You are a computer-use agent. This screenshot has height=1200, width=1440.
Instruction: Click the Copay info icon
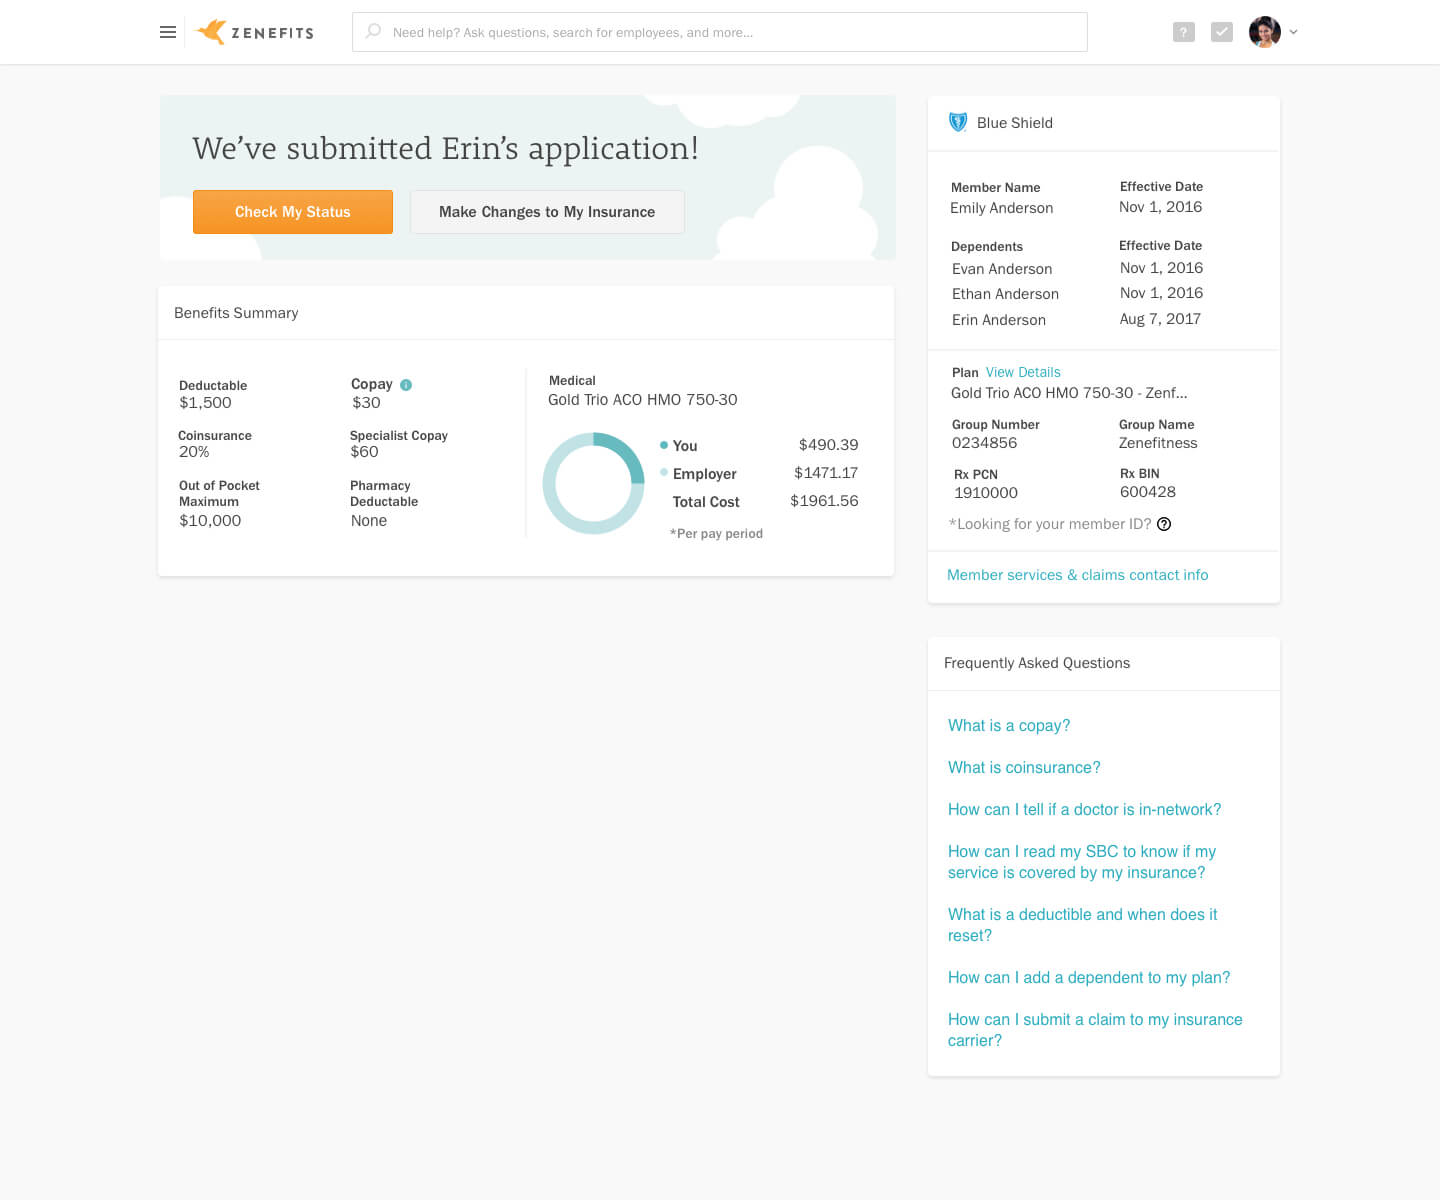pos(406,385)
